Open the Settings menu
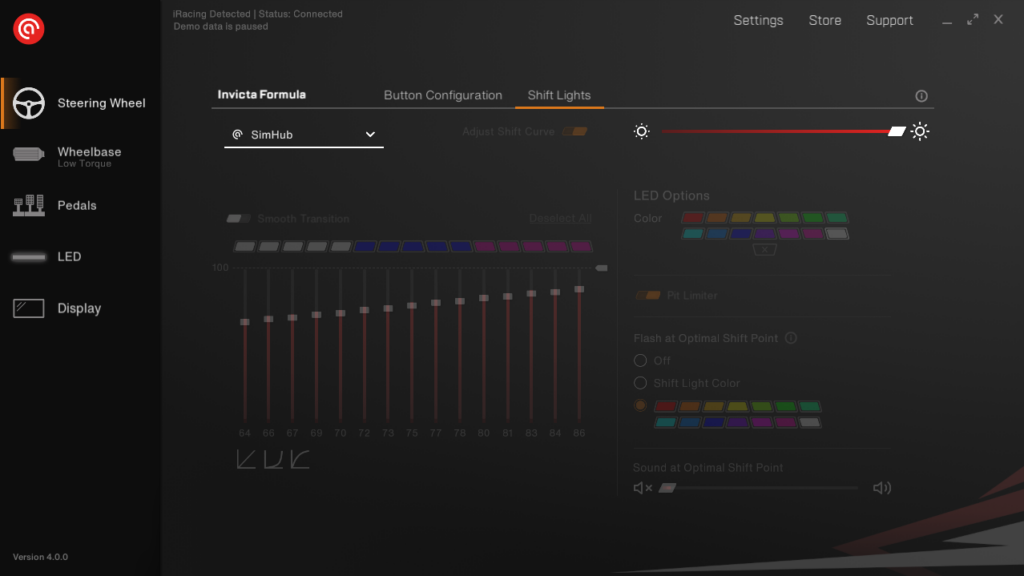This screenshot has height=576, width=1024. tap(758, 20)
